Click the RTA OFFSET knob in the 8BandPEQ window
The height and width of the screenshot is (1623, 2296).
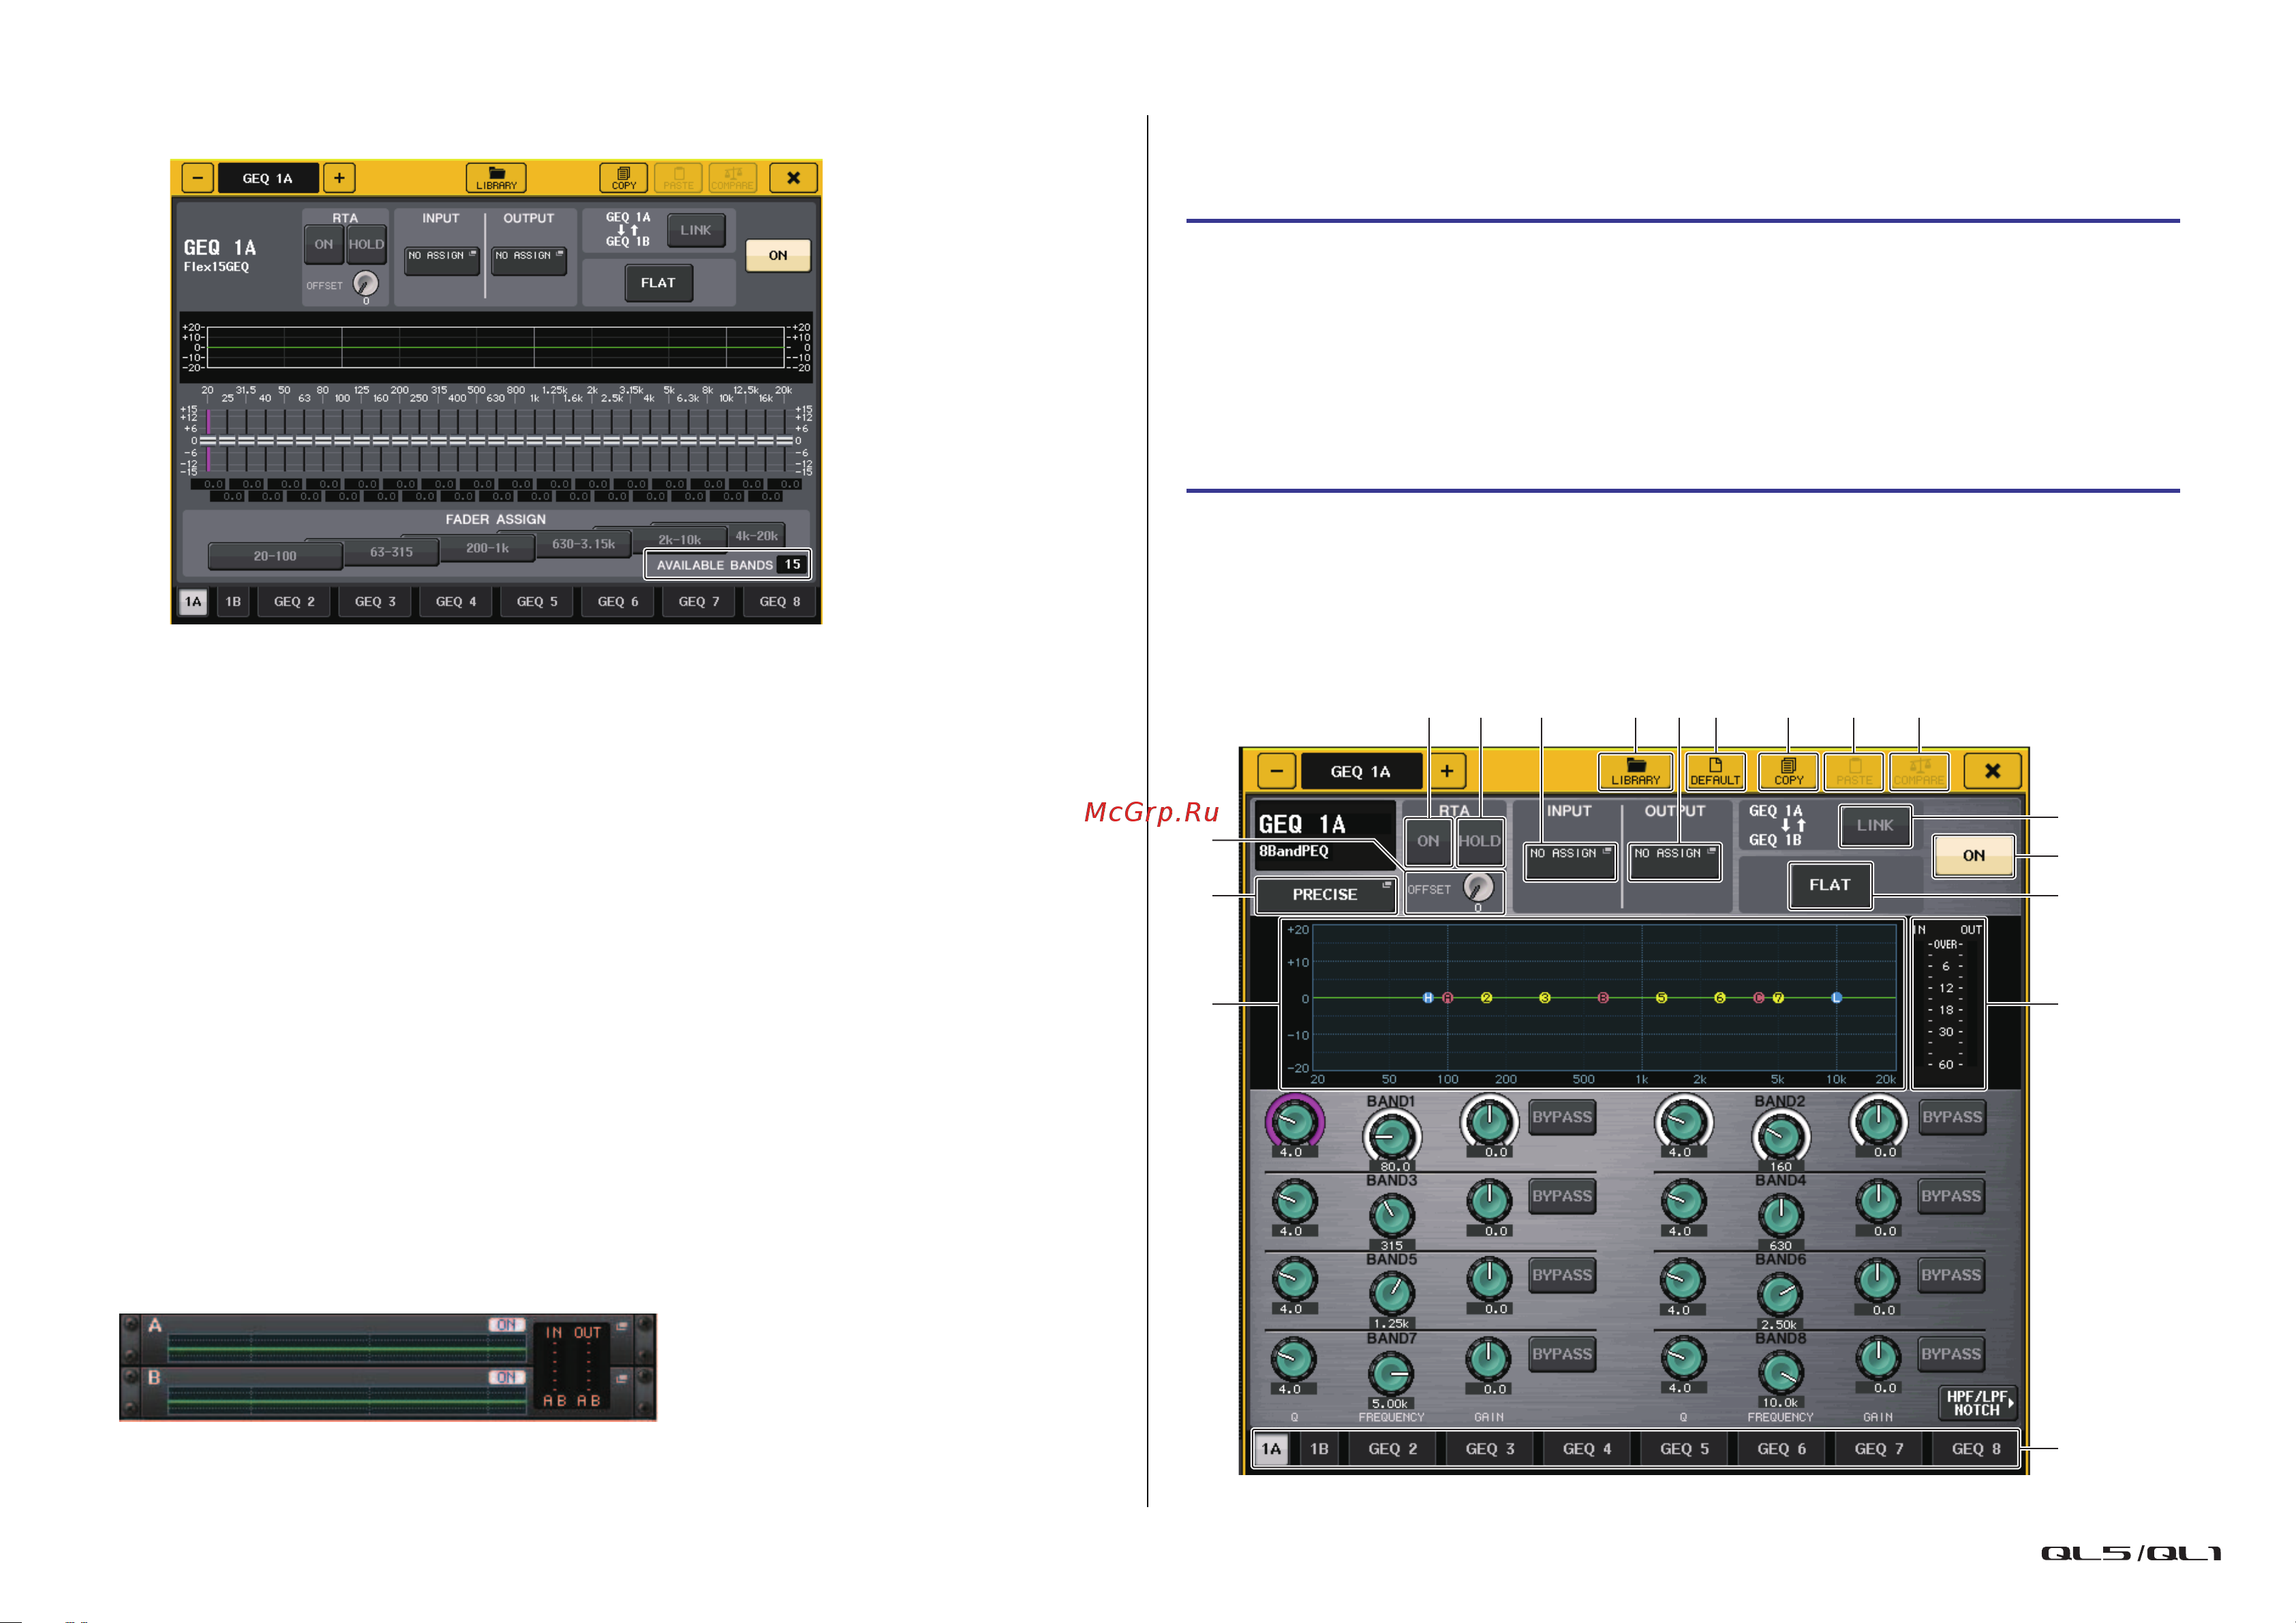pos(1478,887)
